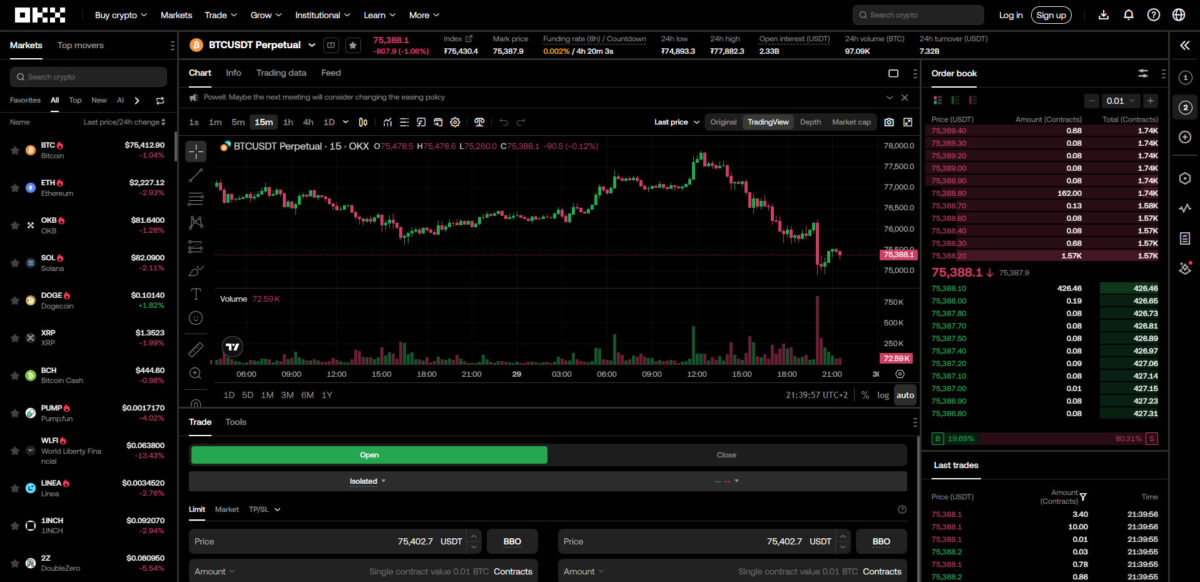Open the Top movers tab

point(80,45)
